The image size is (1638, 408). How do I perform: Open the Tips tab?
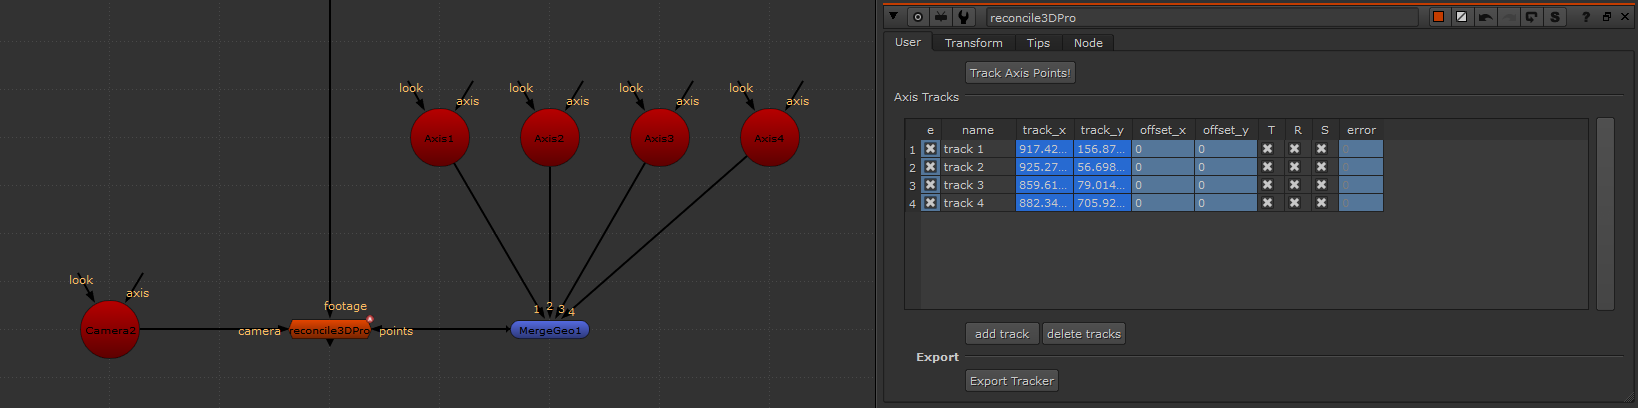click(x=1038, y=43)
